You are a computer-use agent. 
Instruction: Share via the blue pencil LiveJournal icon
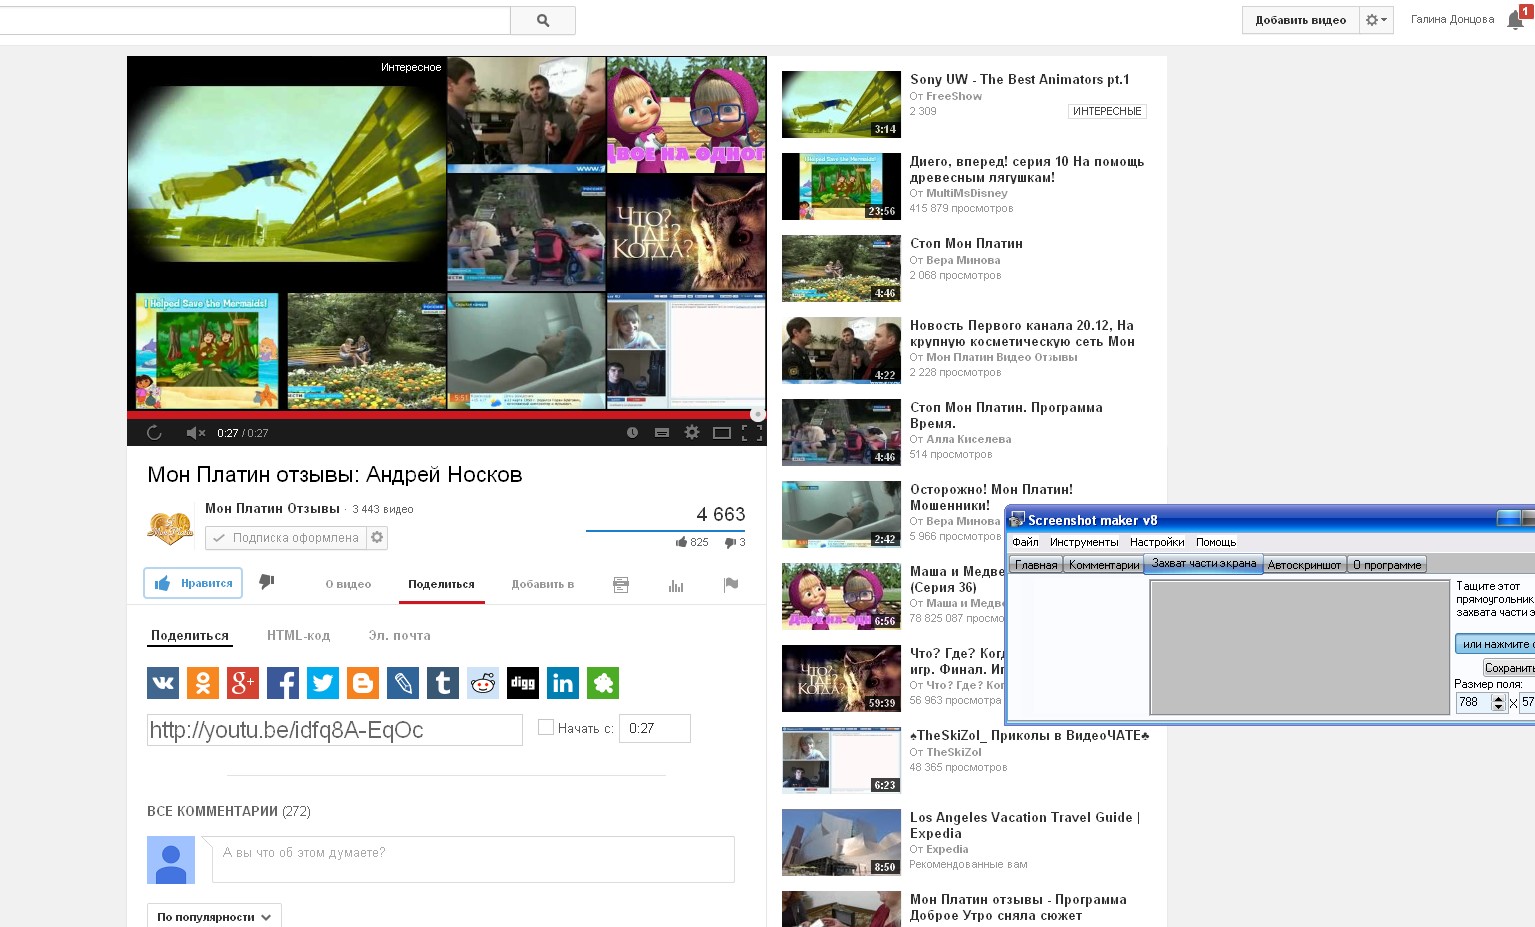pos(403,683)
